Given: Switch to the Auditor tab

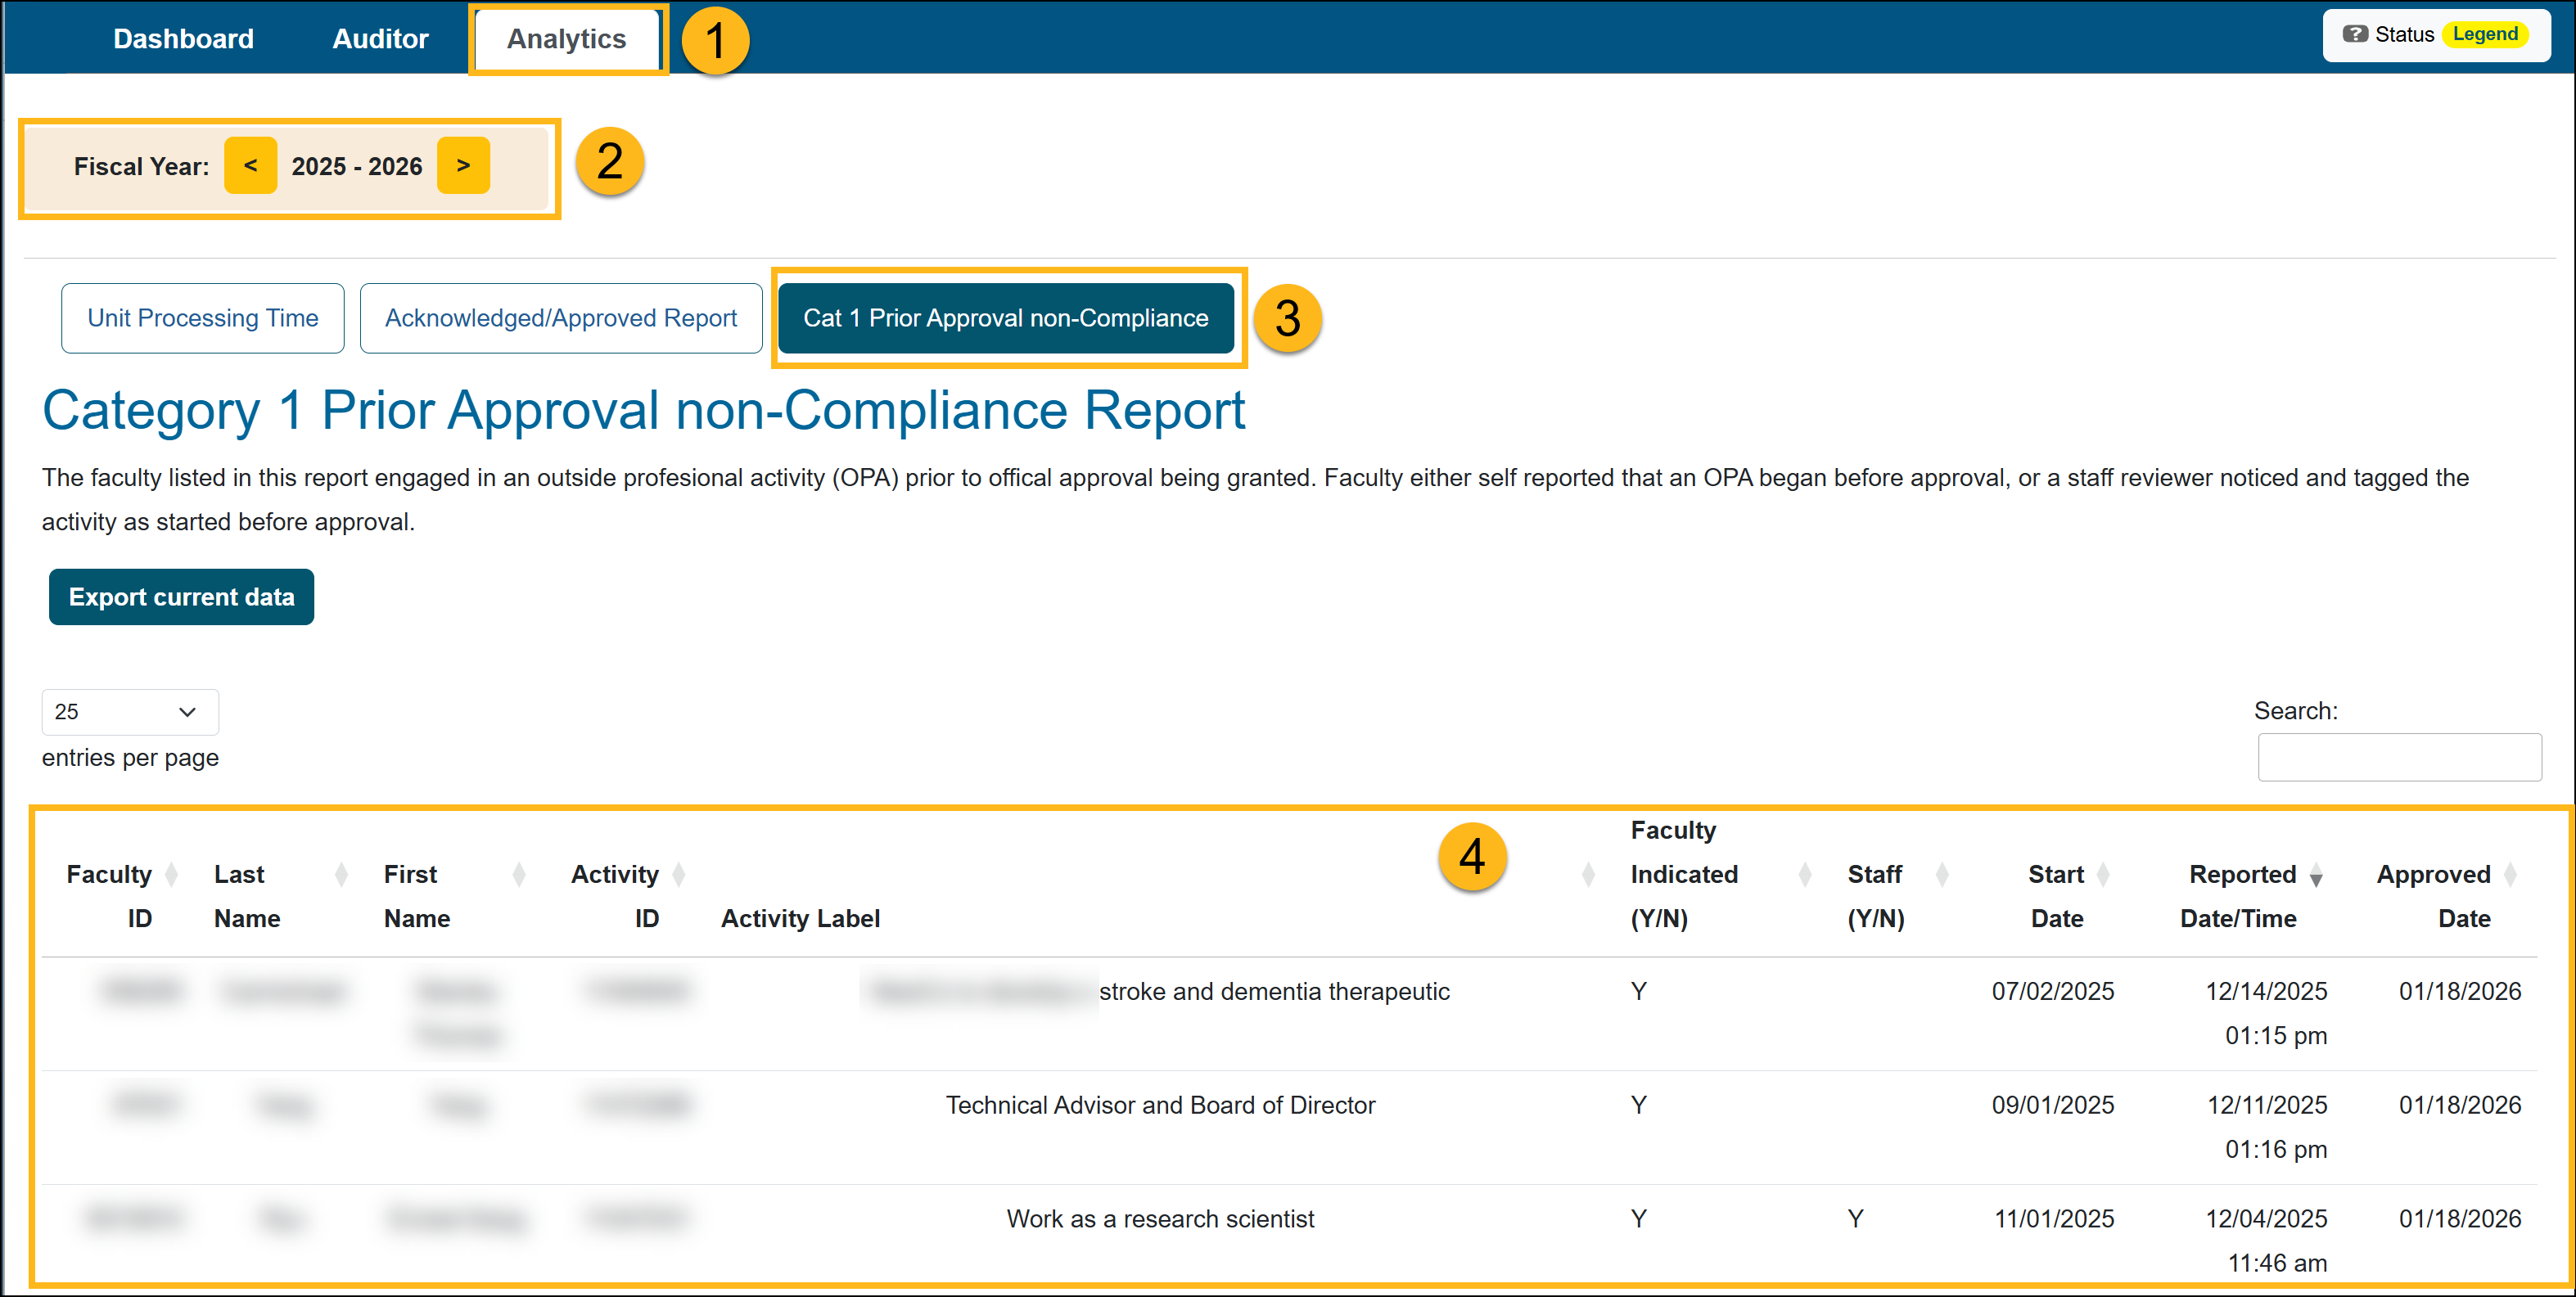Looking at the screenshot, I should click(380, 38).
